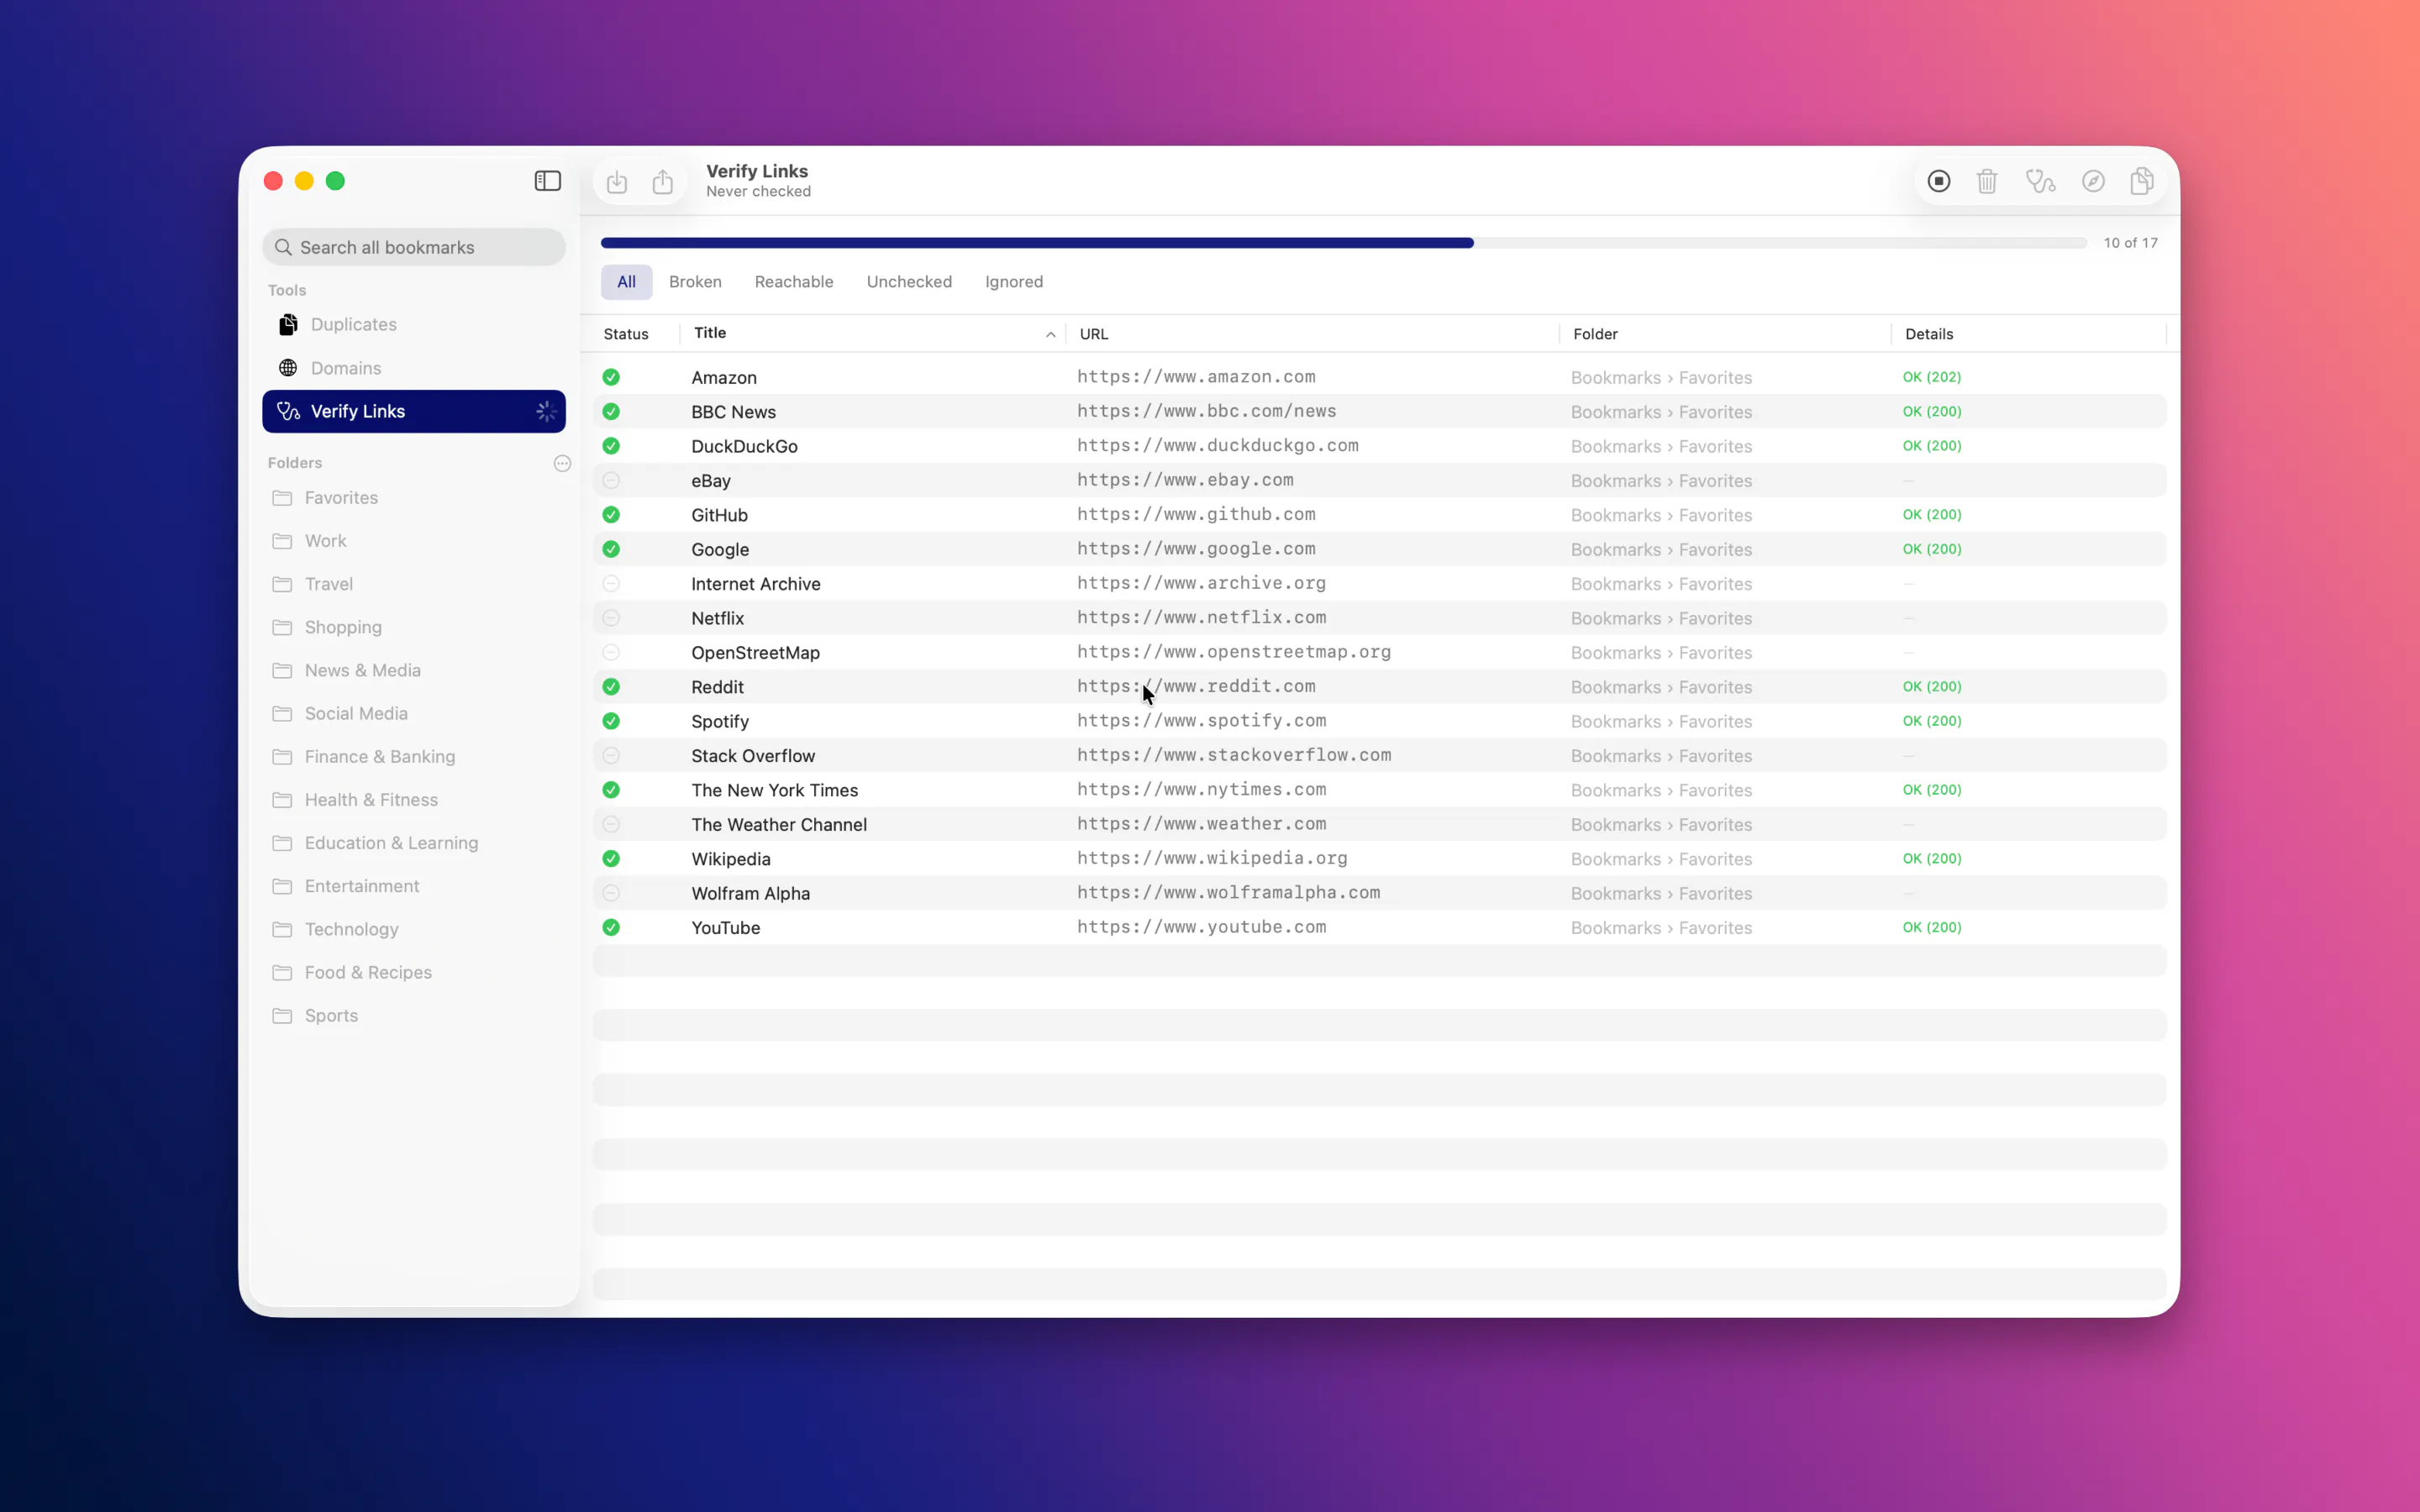
Task: Click the link verification progress bar
Action: tap(1343, 243)
